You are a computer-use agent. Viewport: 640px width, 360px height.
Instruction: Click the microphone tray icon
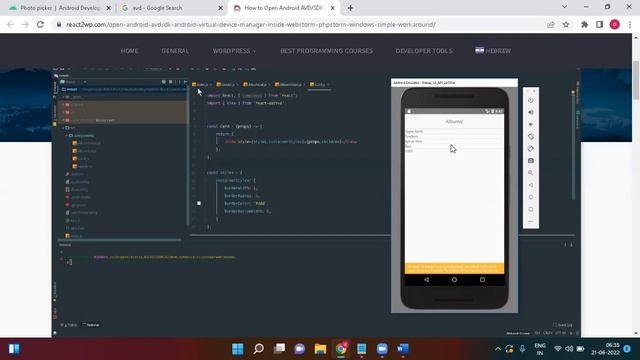(x=522, y=349)
